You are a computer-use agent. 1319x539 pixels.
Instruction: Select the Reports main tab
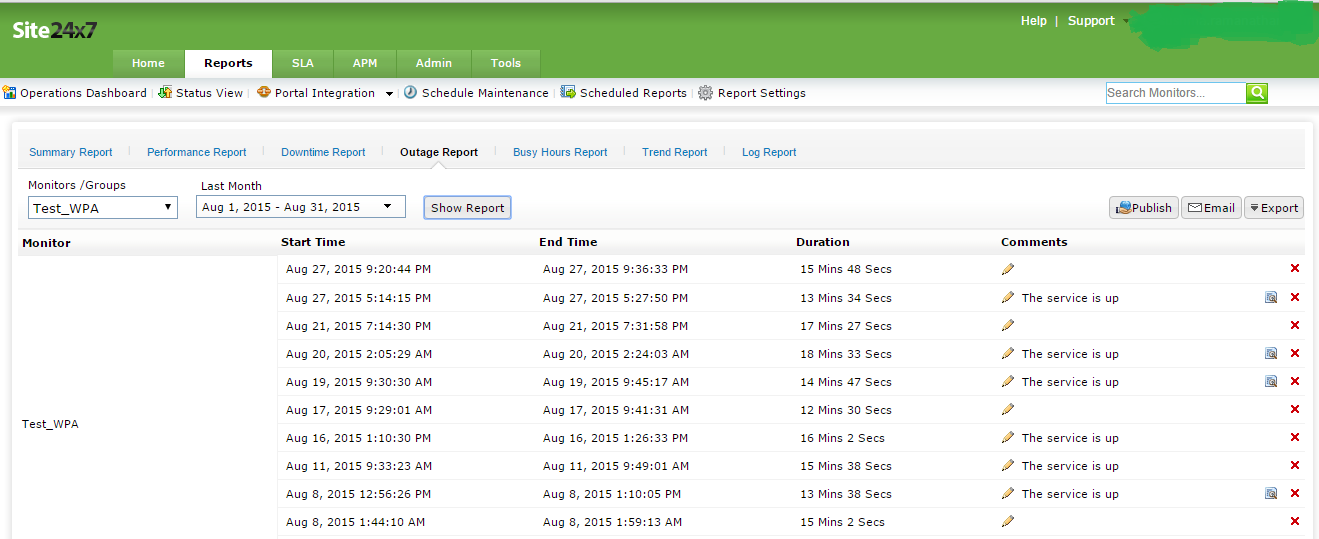coord(228,63)
